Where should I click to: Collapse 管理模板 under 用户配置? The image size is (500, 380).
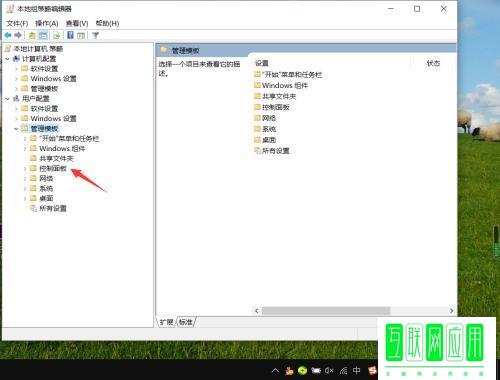(x=16, y=129)
